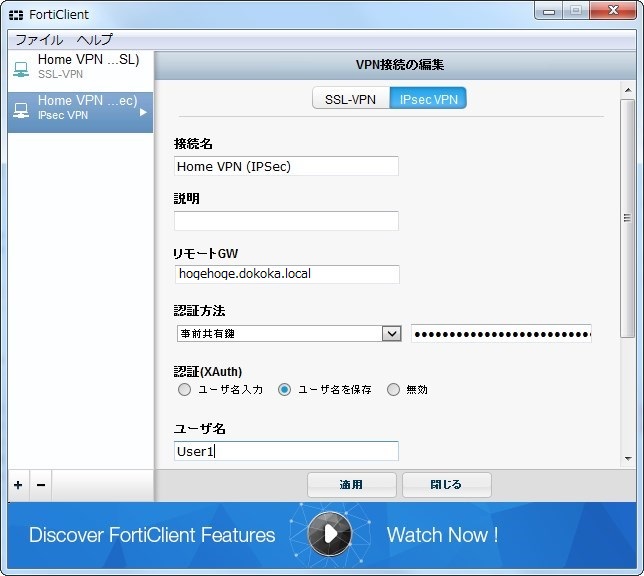644x576 pixels.
Task: Close the FortiClient window
Action: [x=613, y=10]
